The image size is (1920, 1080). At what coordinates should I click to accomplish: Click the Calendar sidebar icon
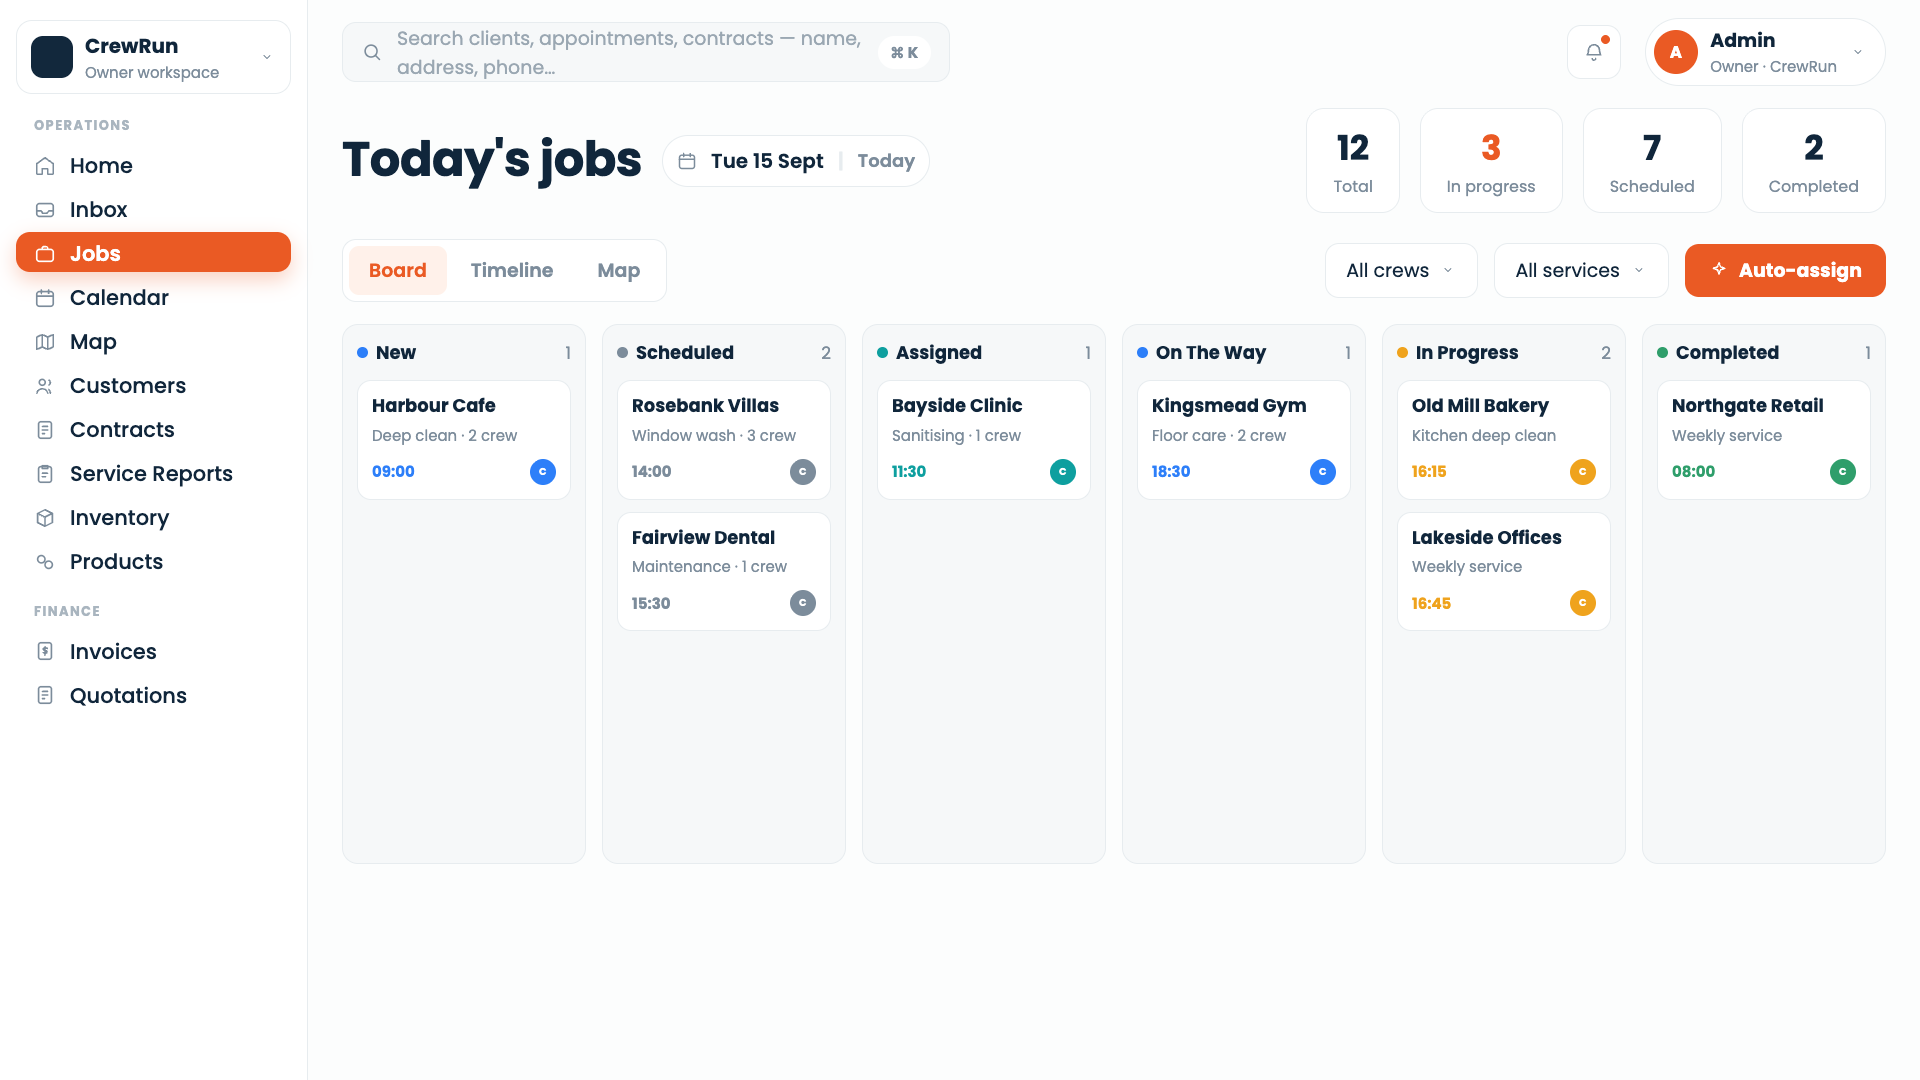pyautogui.click(x=45, y=298)
